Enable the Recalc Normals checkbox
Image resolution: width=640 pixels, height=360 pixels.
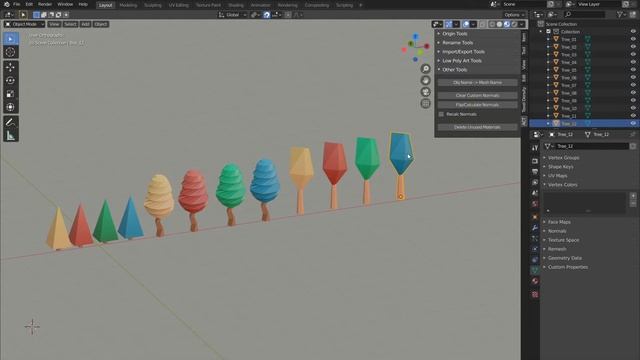coord(441,114)
